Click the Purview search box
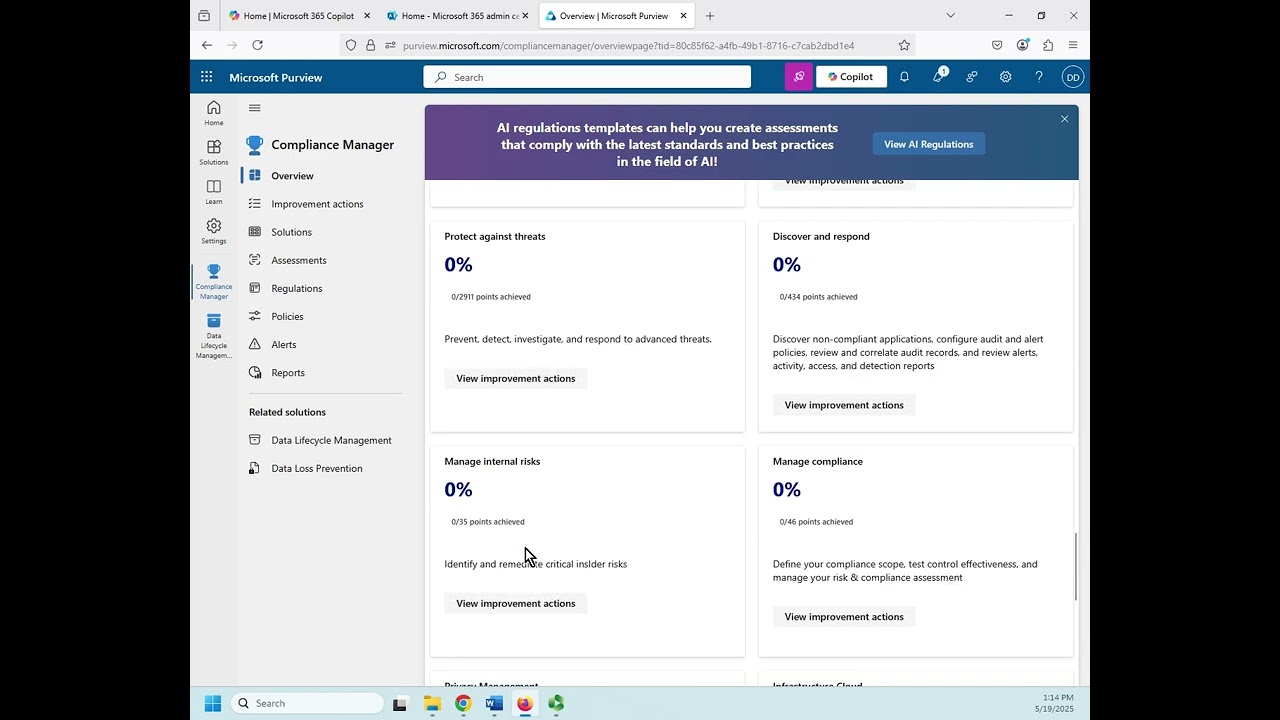 click(x=587, y=77)
